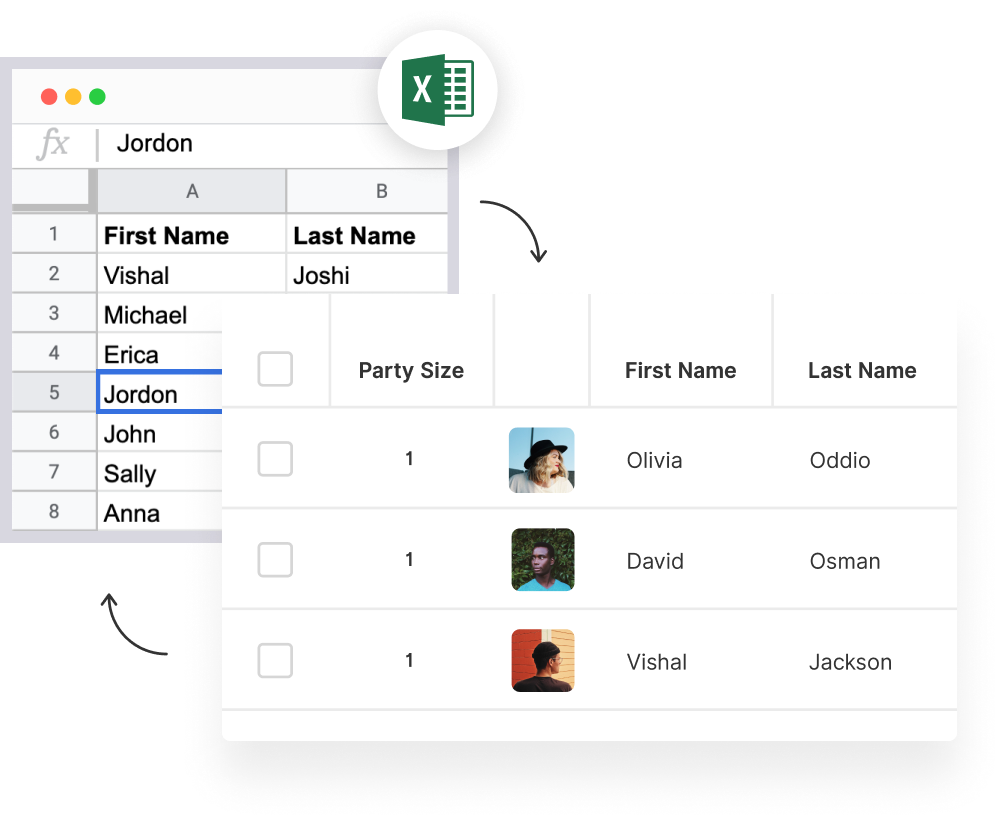
Task: Click the yellow minimize window dot
Action: [73, 97]
